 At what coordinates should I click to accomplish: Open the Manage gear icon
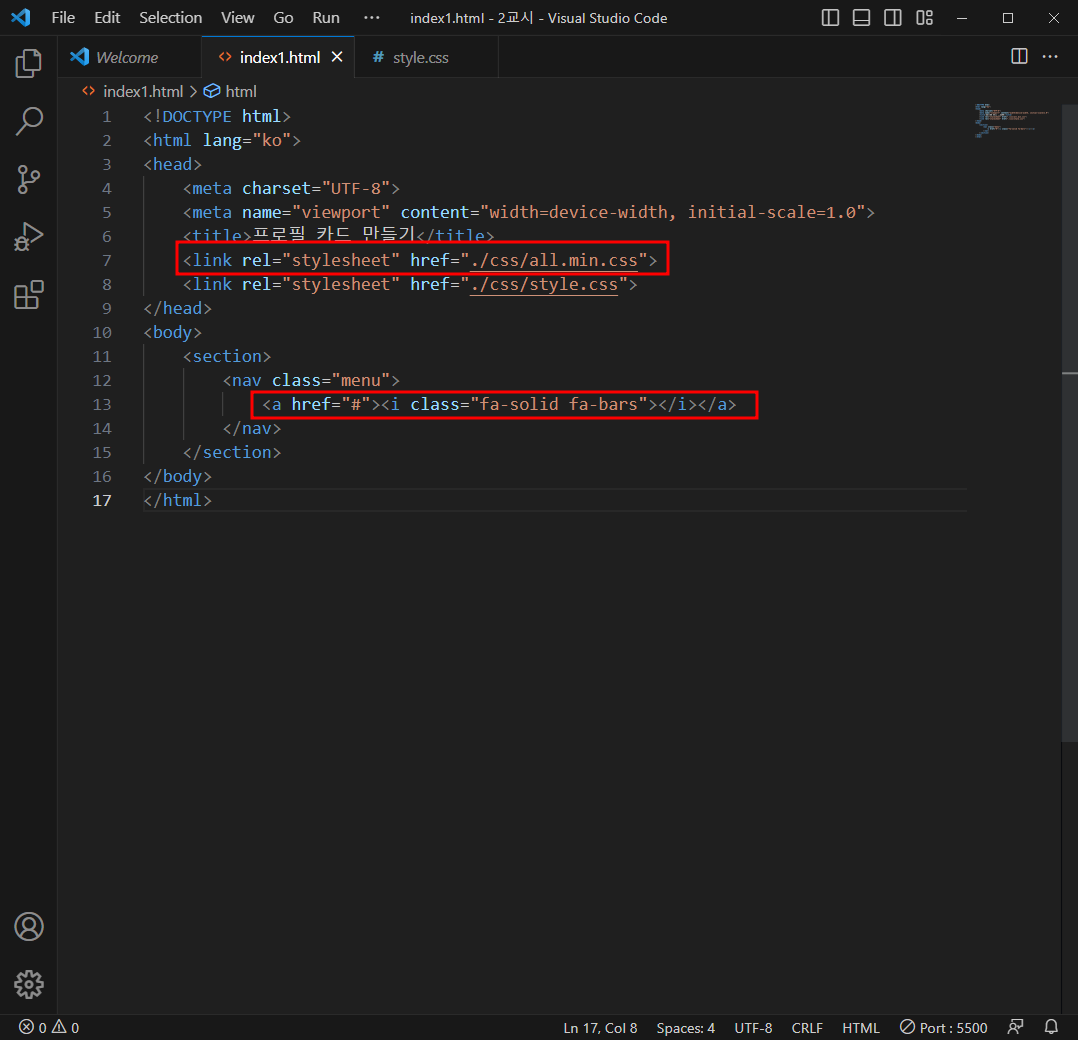click(x=28, y=984)
